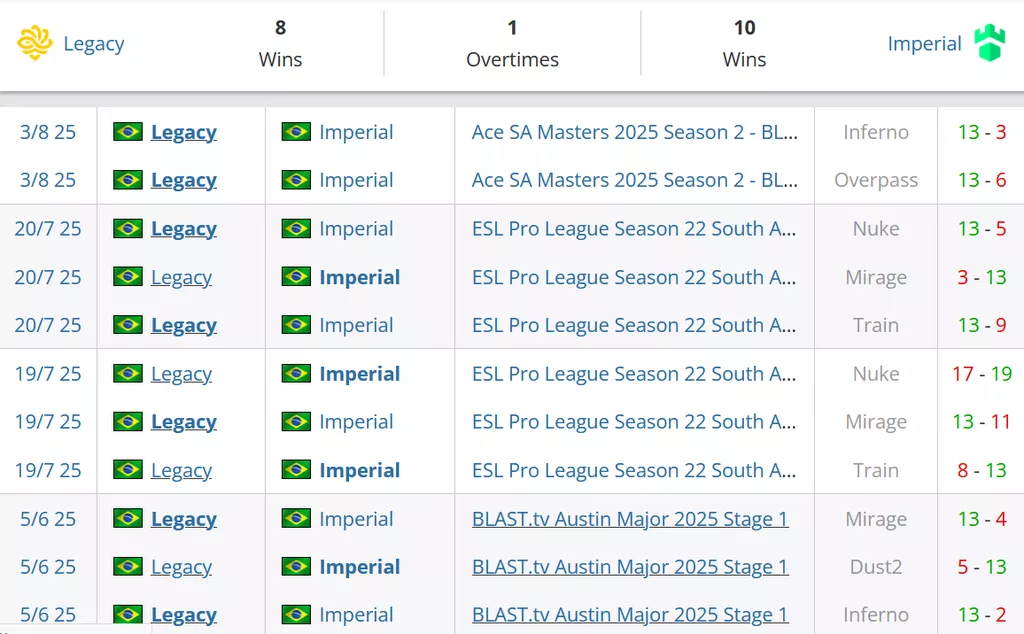Open BLAST.tv Austin Major link in Dust2 row
This screenshot has width=1024, height=634.
[630, 566]
